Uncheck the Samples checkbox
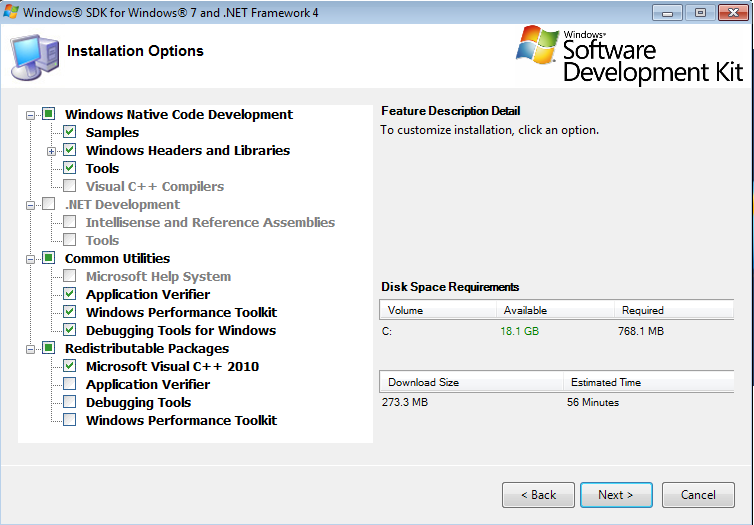754x525 pixels. click(70, 132)
